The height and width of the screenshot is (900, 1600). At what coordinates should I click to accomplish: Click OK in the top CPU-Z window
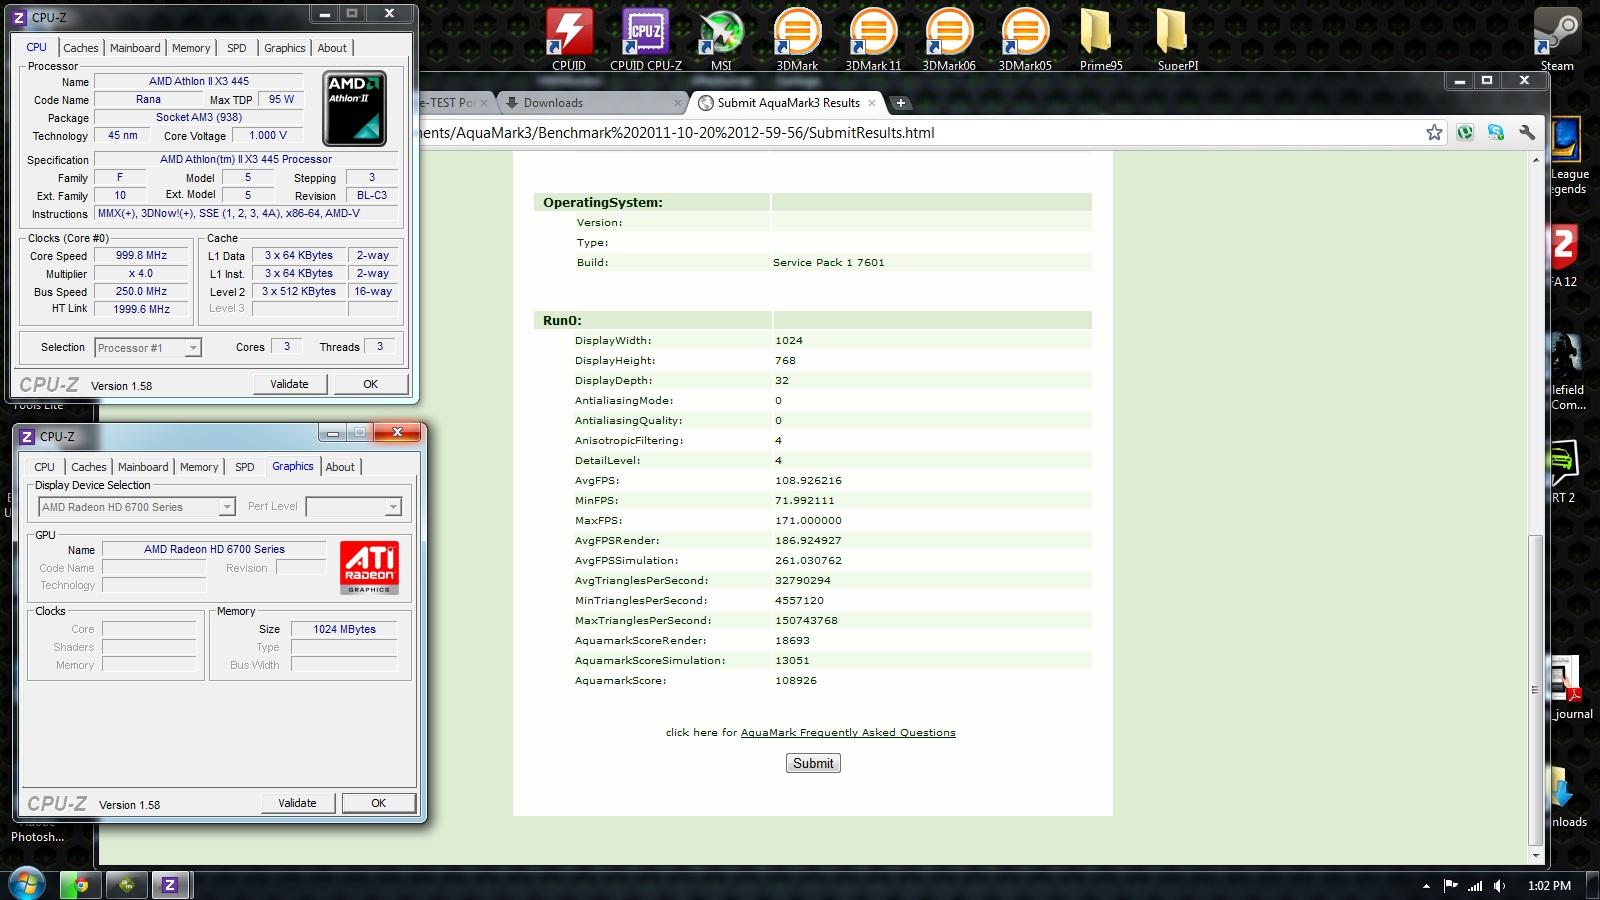[x=370, y=384]
